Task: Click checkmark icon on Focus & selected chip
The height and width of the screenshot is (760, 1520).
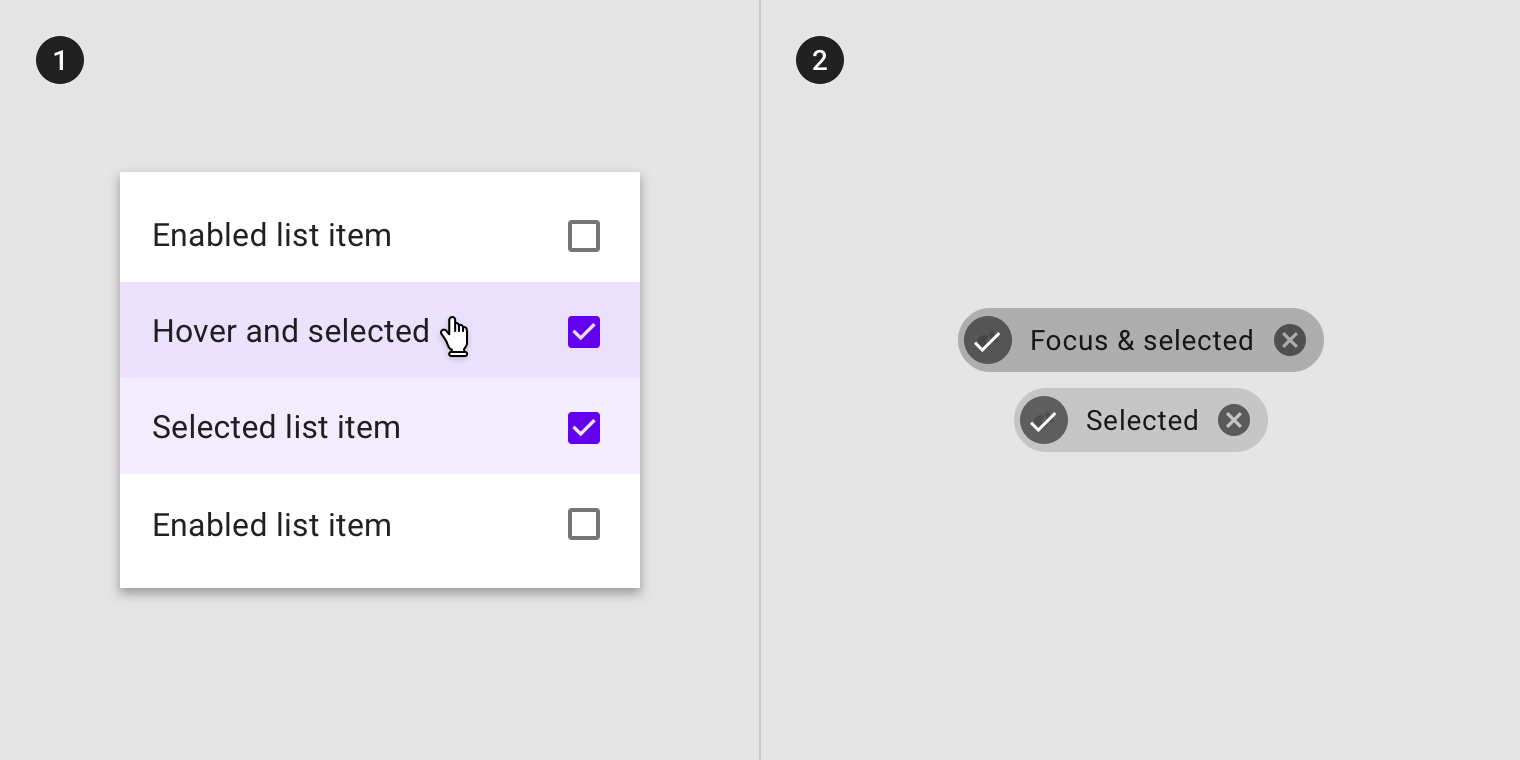Action: coord(988,340)
